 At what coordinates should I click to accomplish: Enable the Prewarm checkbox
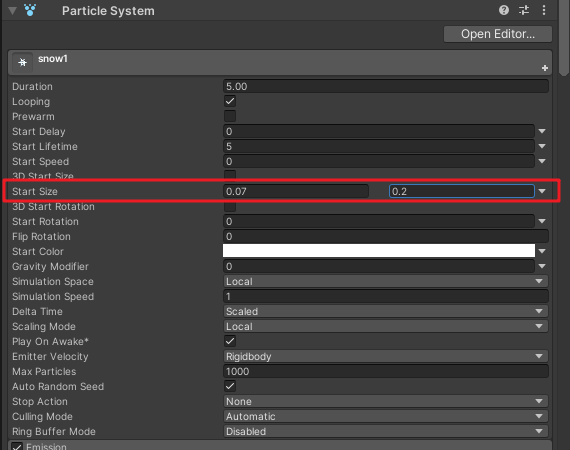tap(230, 116)
